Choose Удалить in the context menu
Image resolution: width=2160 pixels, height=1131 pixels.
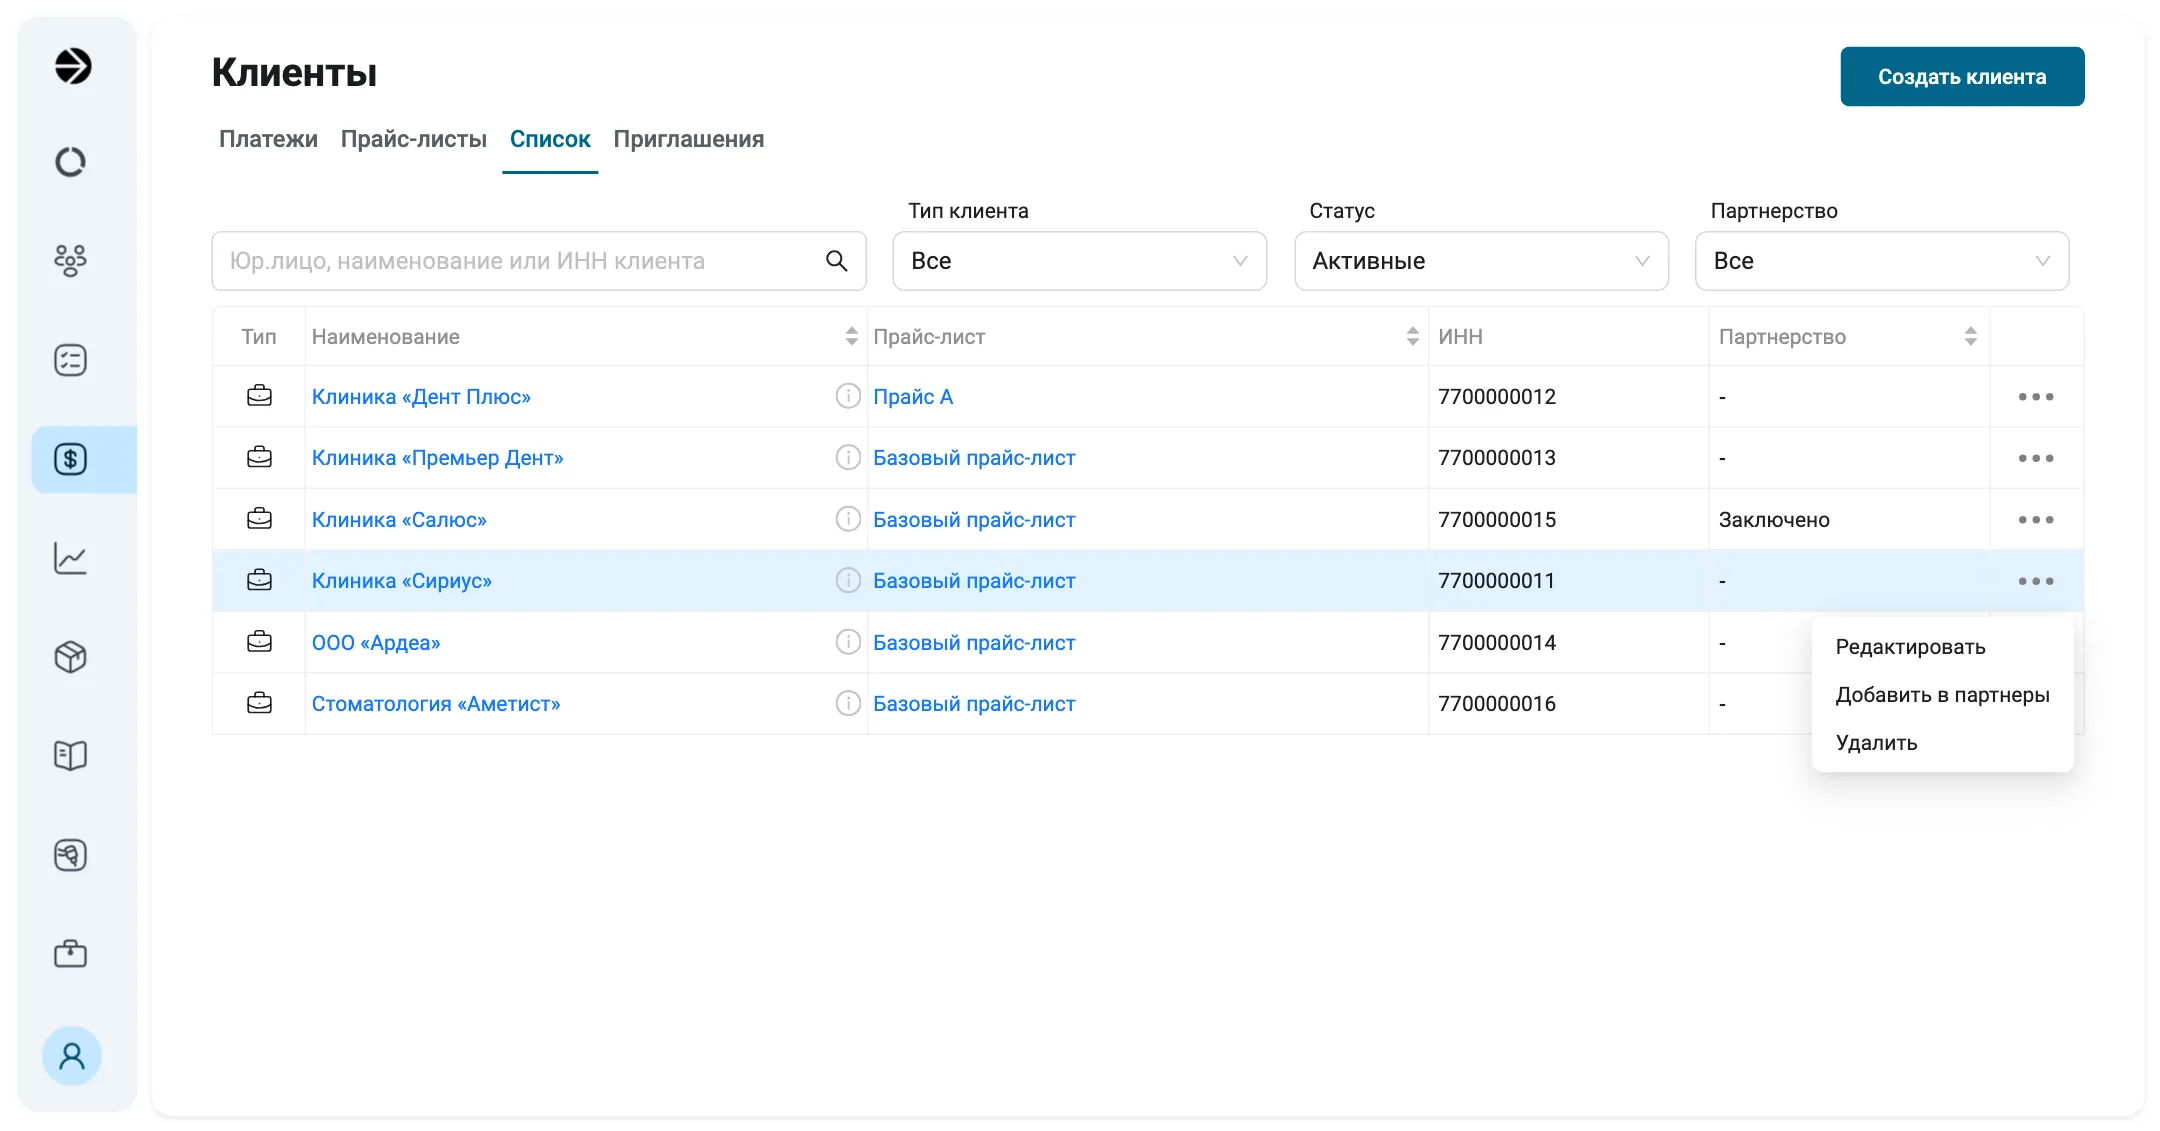(1876, 743)
